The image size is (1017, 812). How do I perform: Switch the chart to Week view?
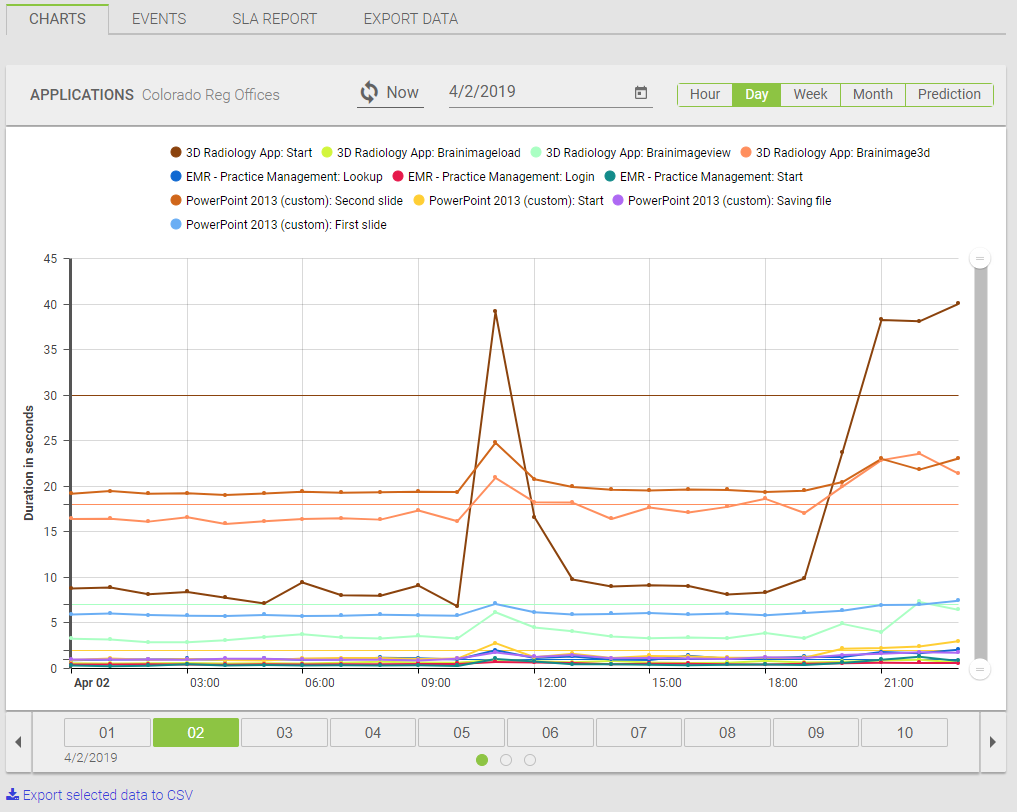tap(809, 94)
